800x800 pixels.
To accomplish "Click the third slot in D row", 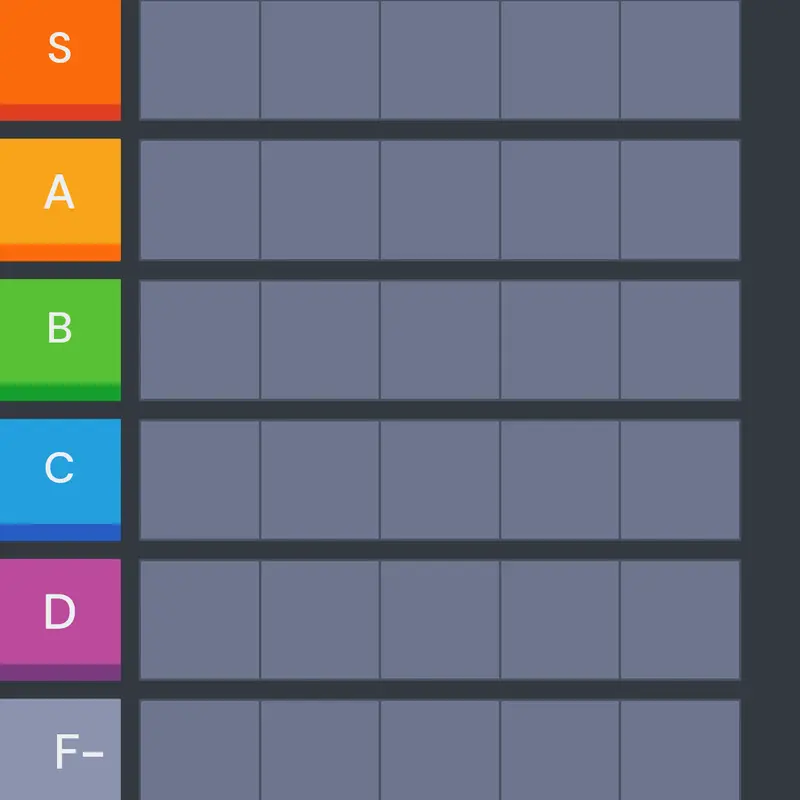I will (440, 620).
